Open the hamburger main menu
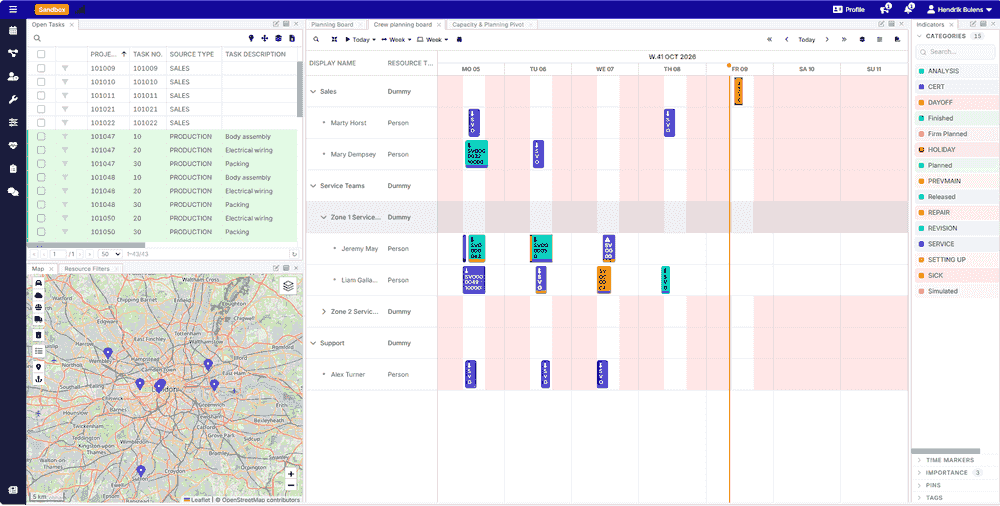1000x506 pixels. (13, 10)
